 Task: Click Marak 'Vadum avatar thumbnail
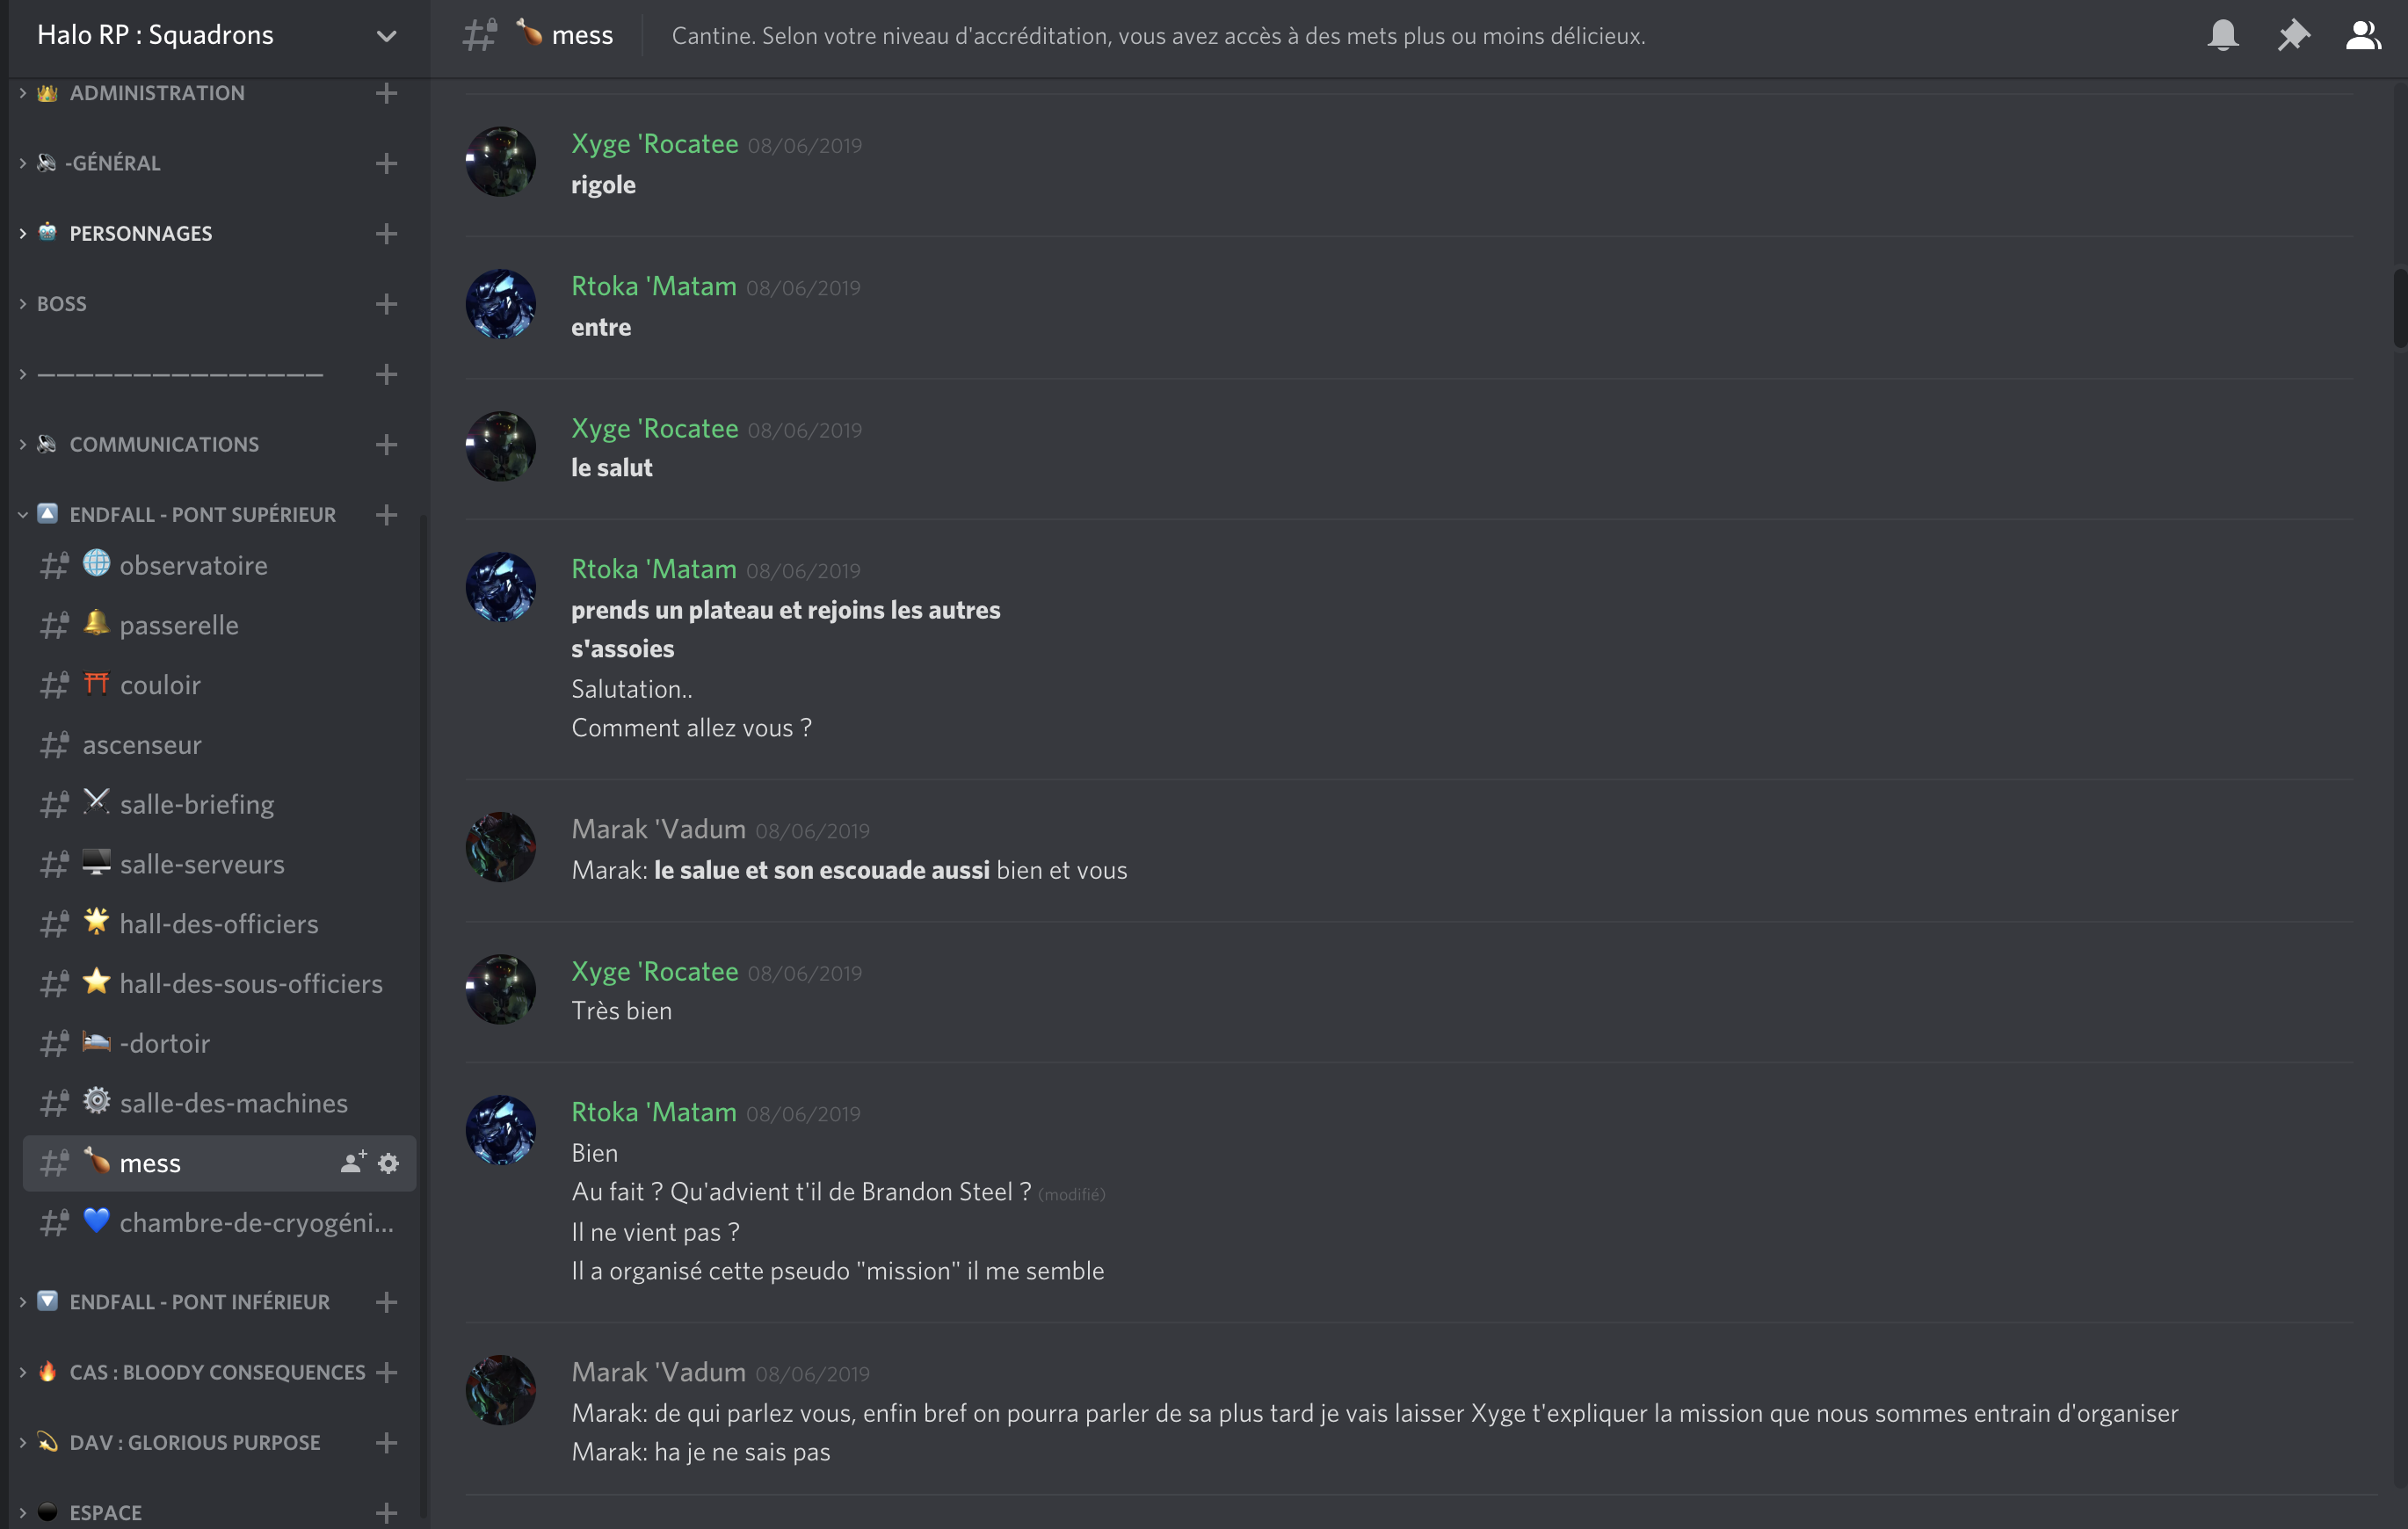(501, 847)
